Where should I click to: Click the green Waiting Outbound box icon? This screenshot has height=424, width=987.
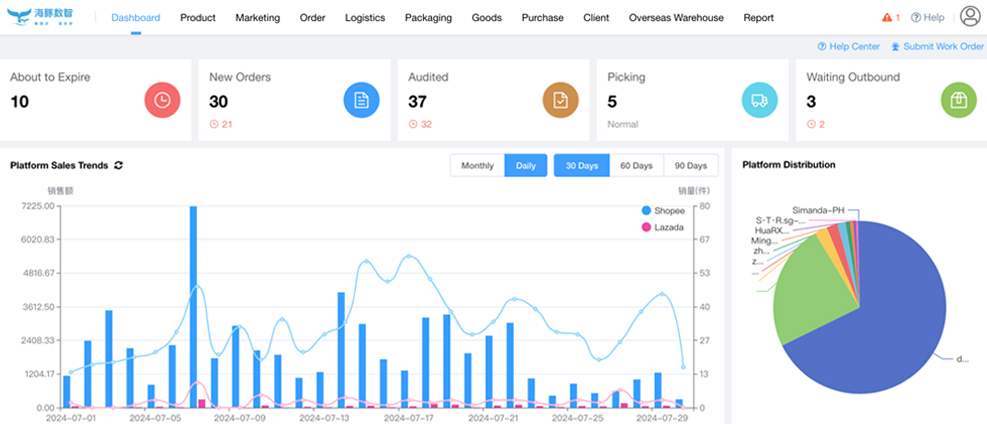958,100
